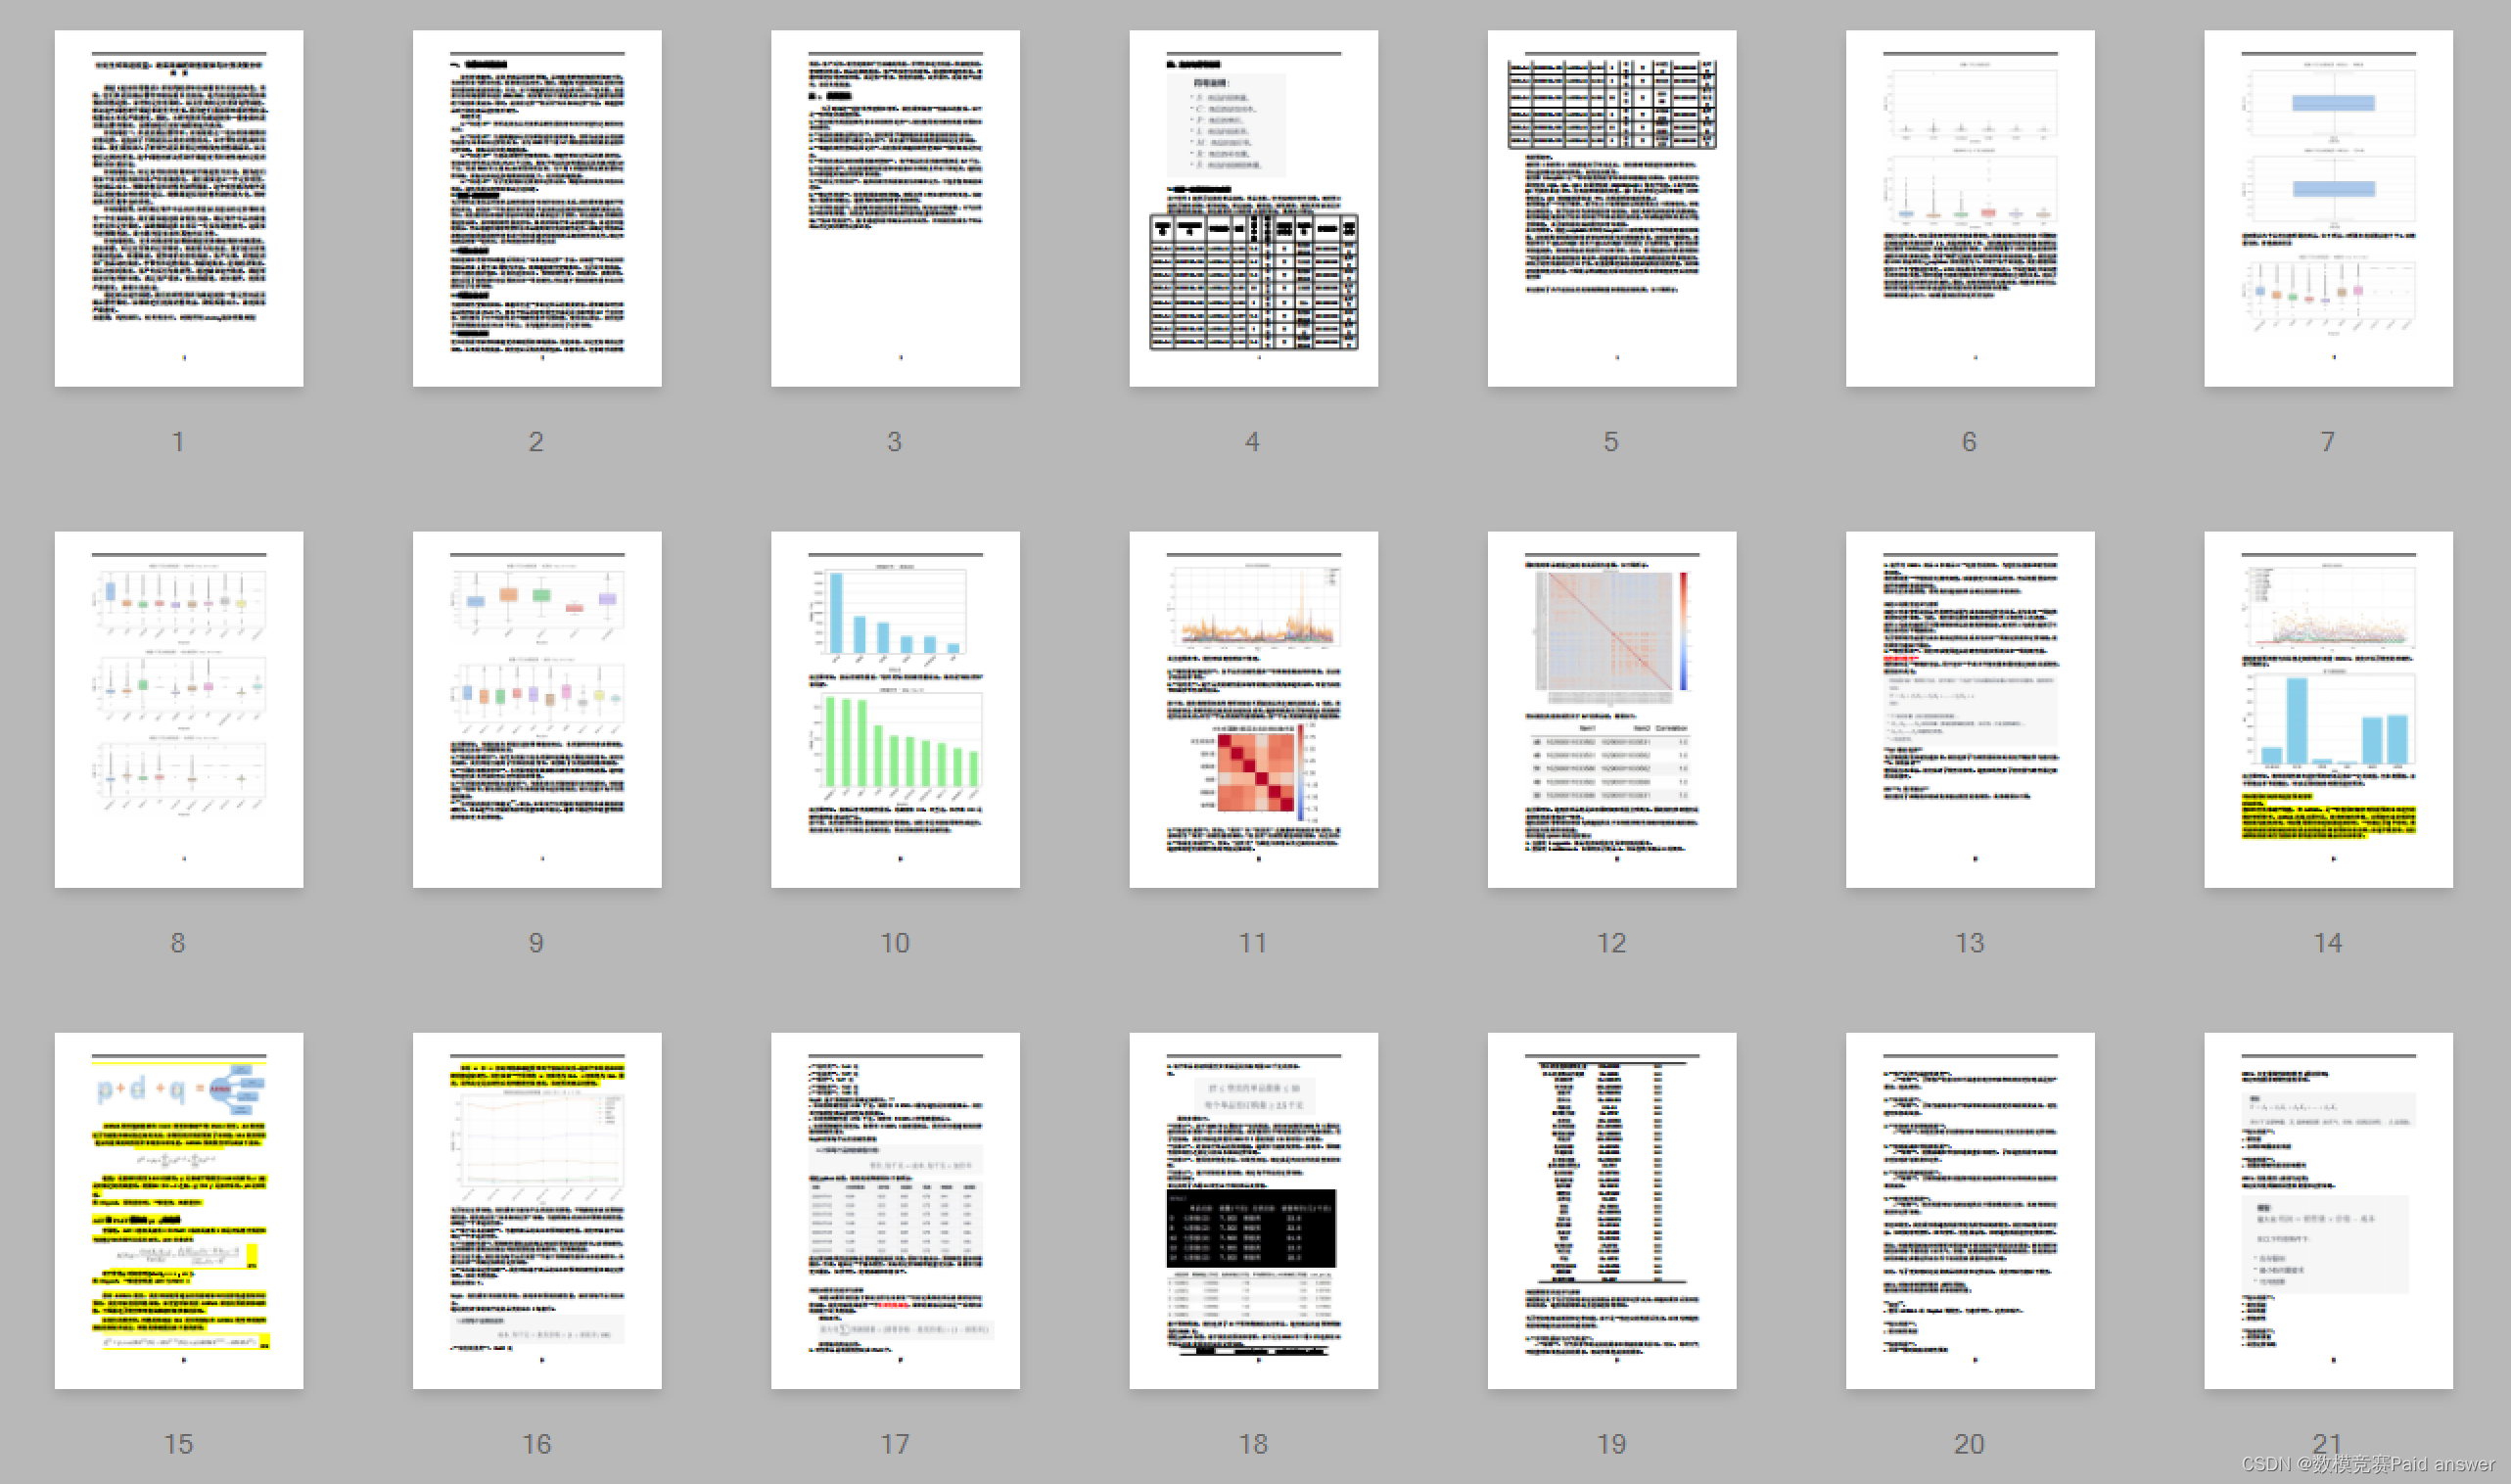Select page 10 thumbnail with green bar chart
Image resolution: width=2511 pixels, height=1484 pixels.
pos(895,709)
